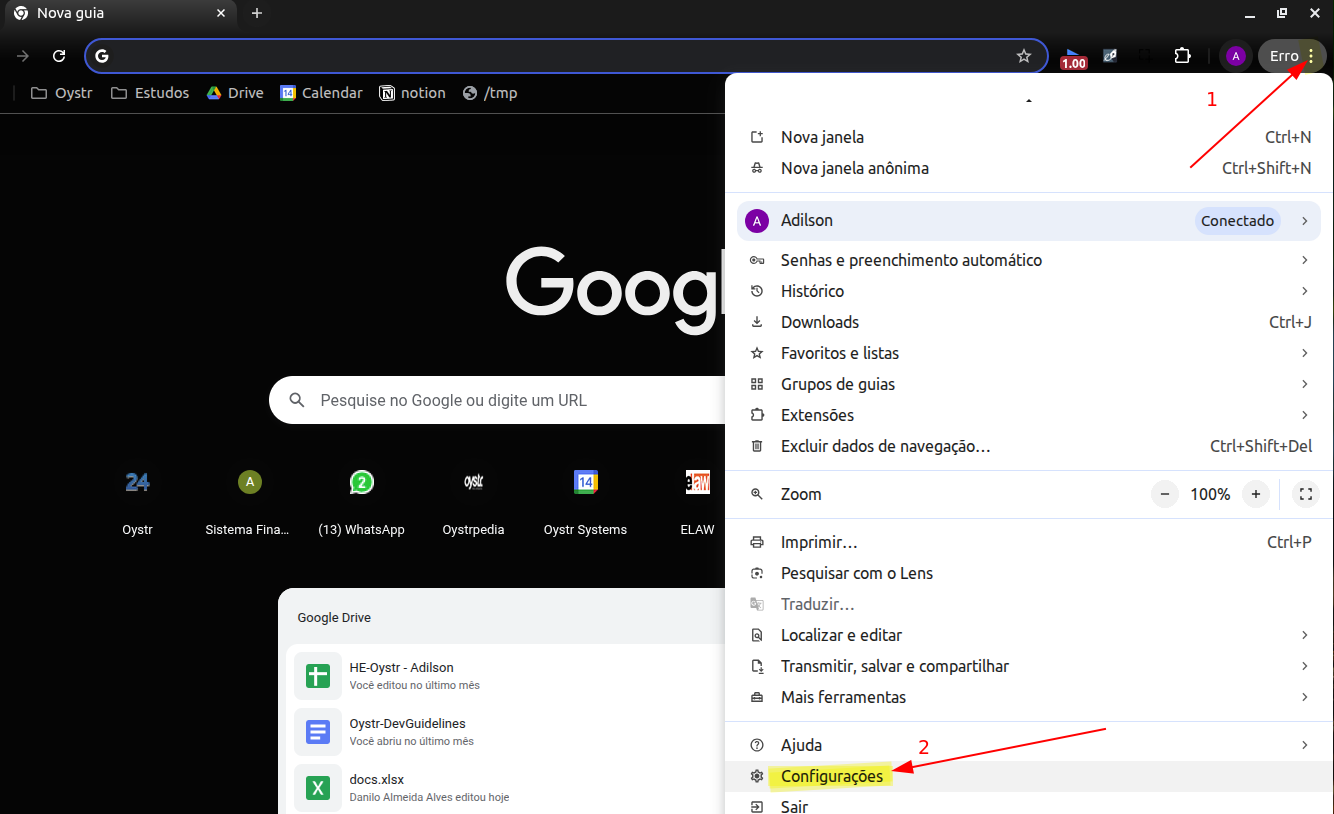1334x814 pixels.
Task: Choose Pesquisar com o Lens
Action: (1029, 573)
